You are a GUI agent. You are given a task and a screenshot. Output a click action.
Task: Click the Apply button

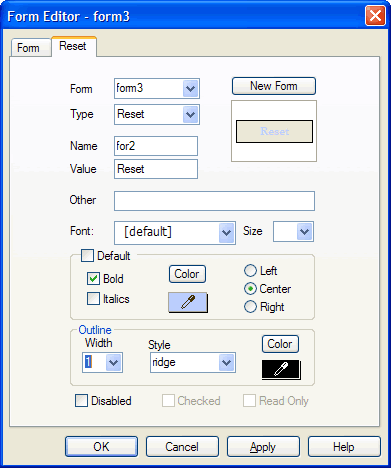pos(263,447)
